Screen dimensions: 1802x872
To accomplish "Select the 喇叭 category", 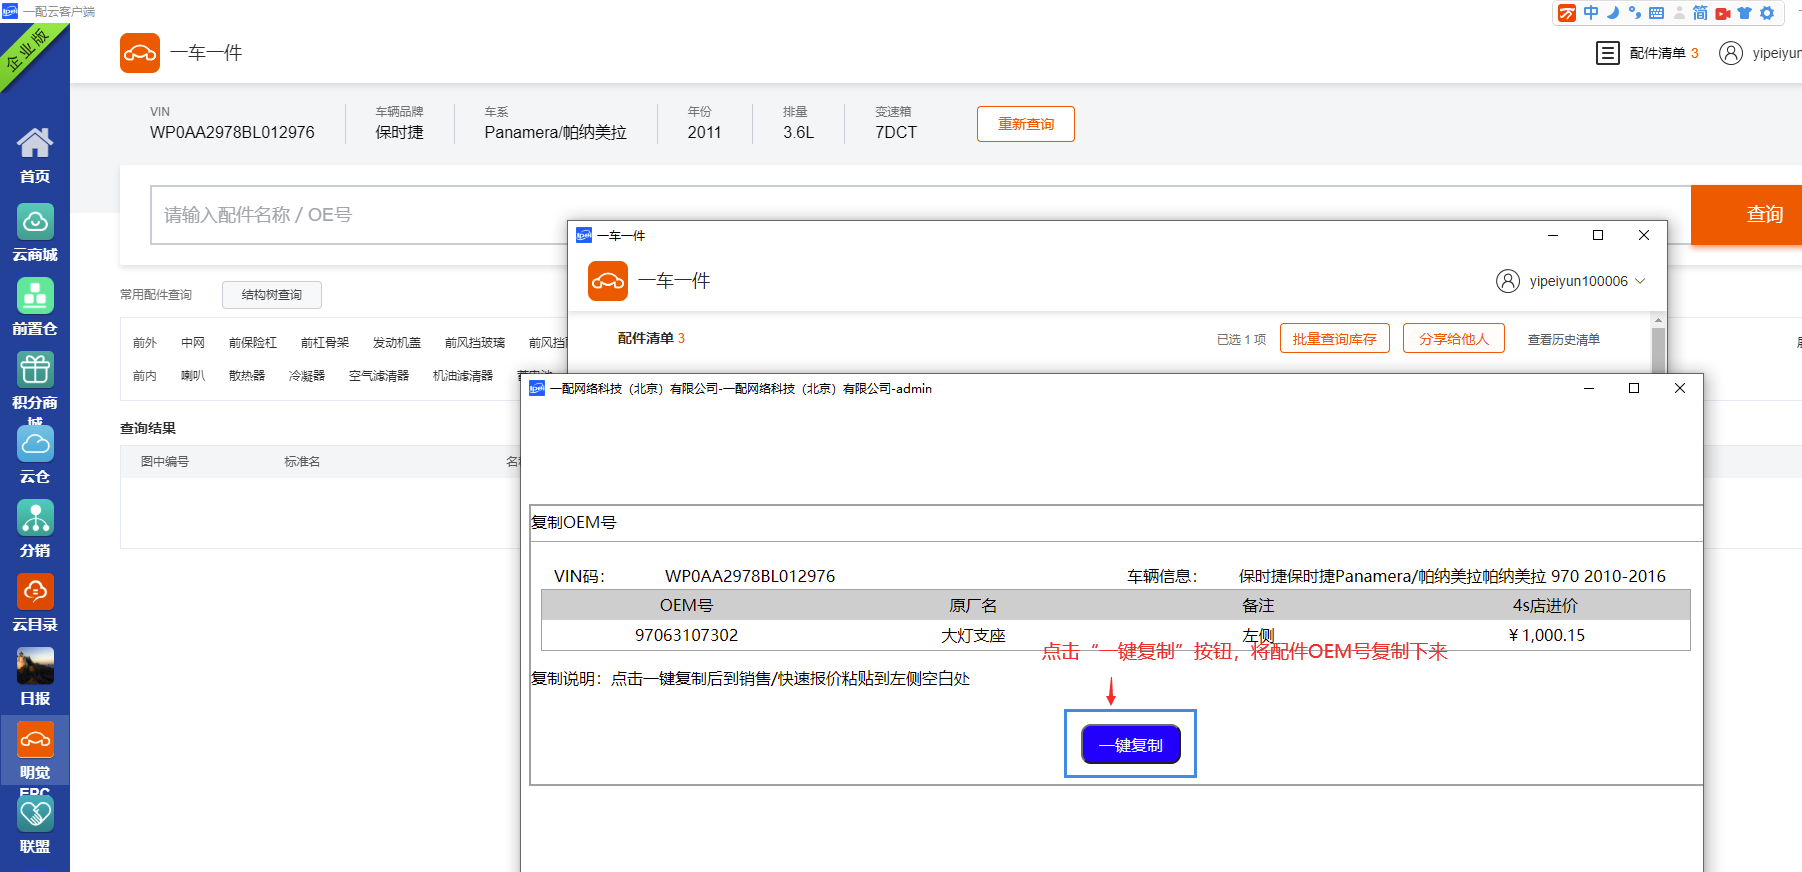I will point(193,376).
